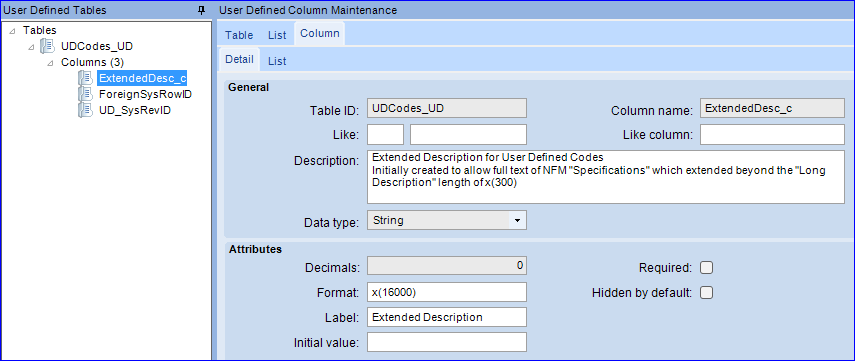Viewport: 855px width, 361px height.
Task: Select the Detail sub-tab
Action: click(239, 59)
